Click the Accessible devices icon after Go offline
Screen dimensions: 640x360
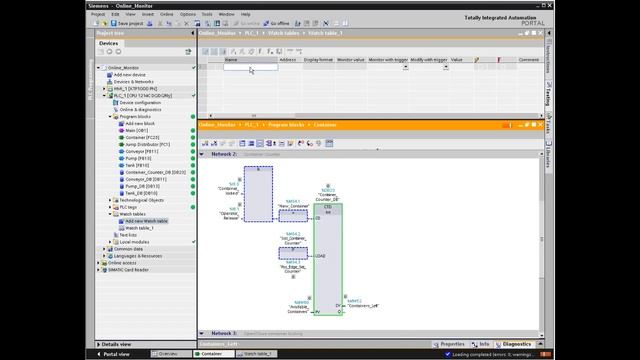pos(298,23)
